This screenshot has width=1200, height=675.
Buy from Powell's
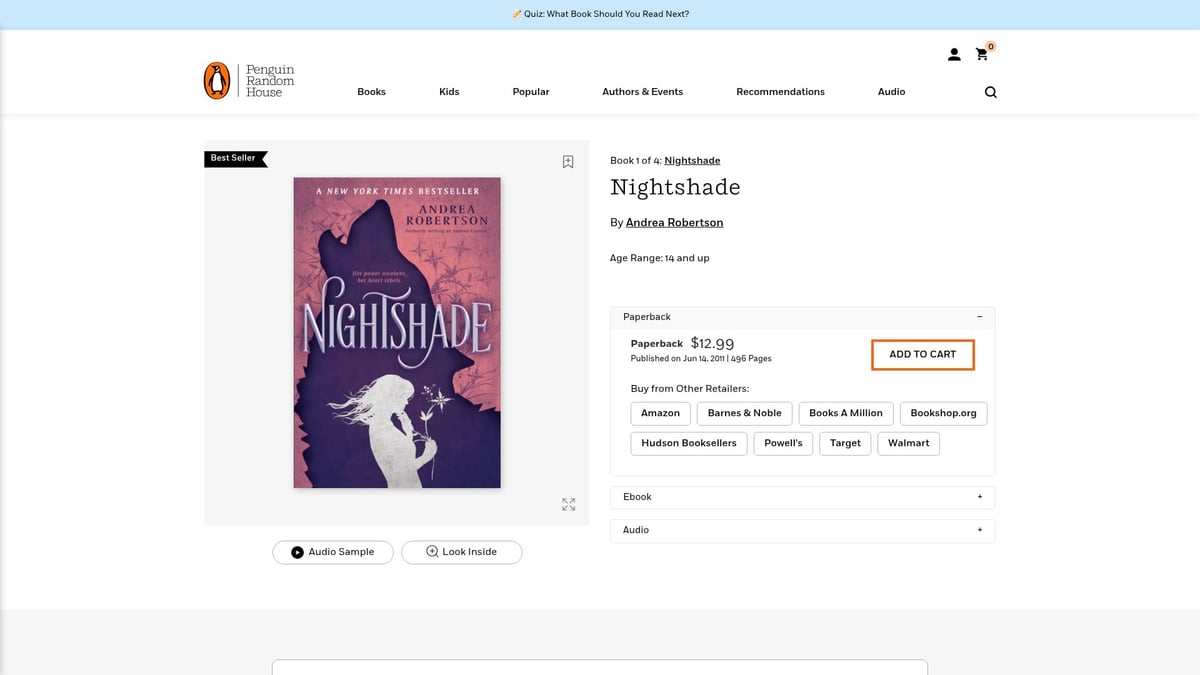(x=783, y=443)
